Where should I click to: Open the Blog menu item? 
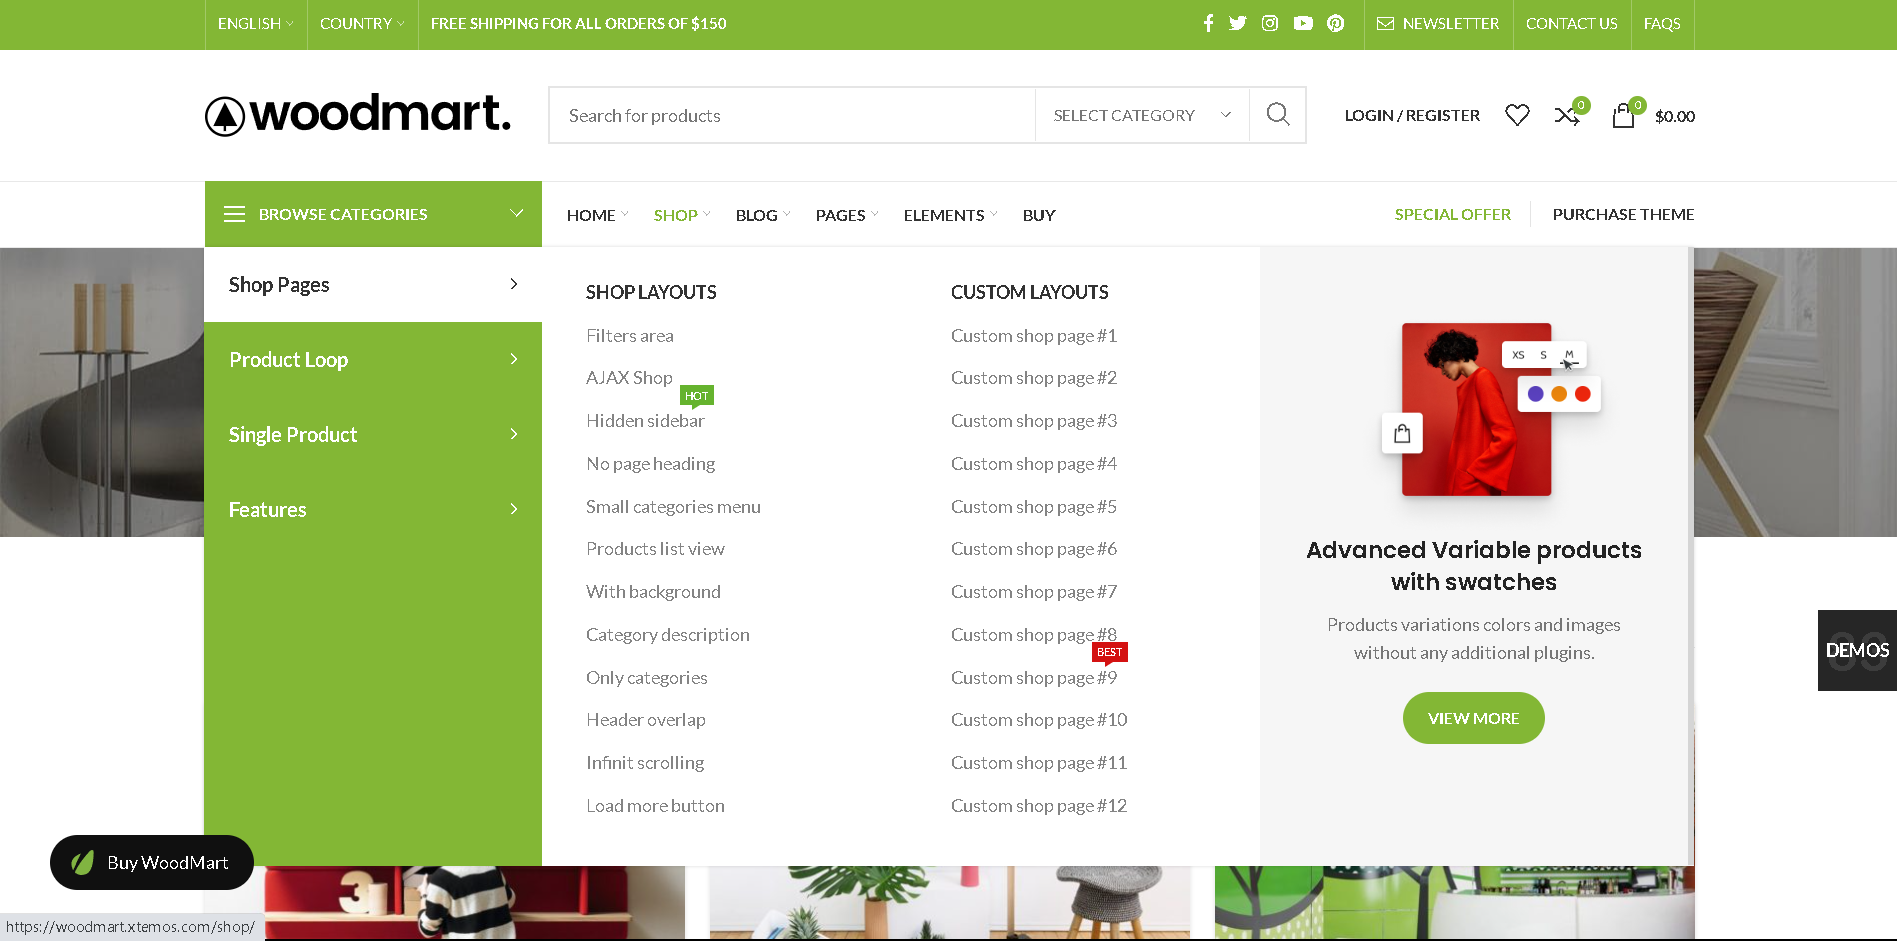tap(757, 215)
